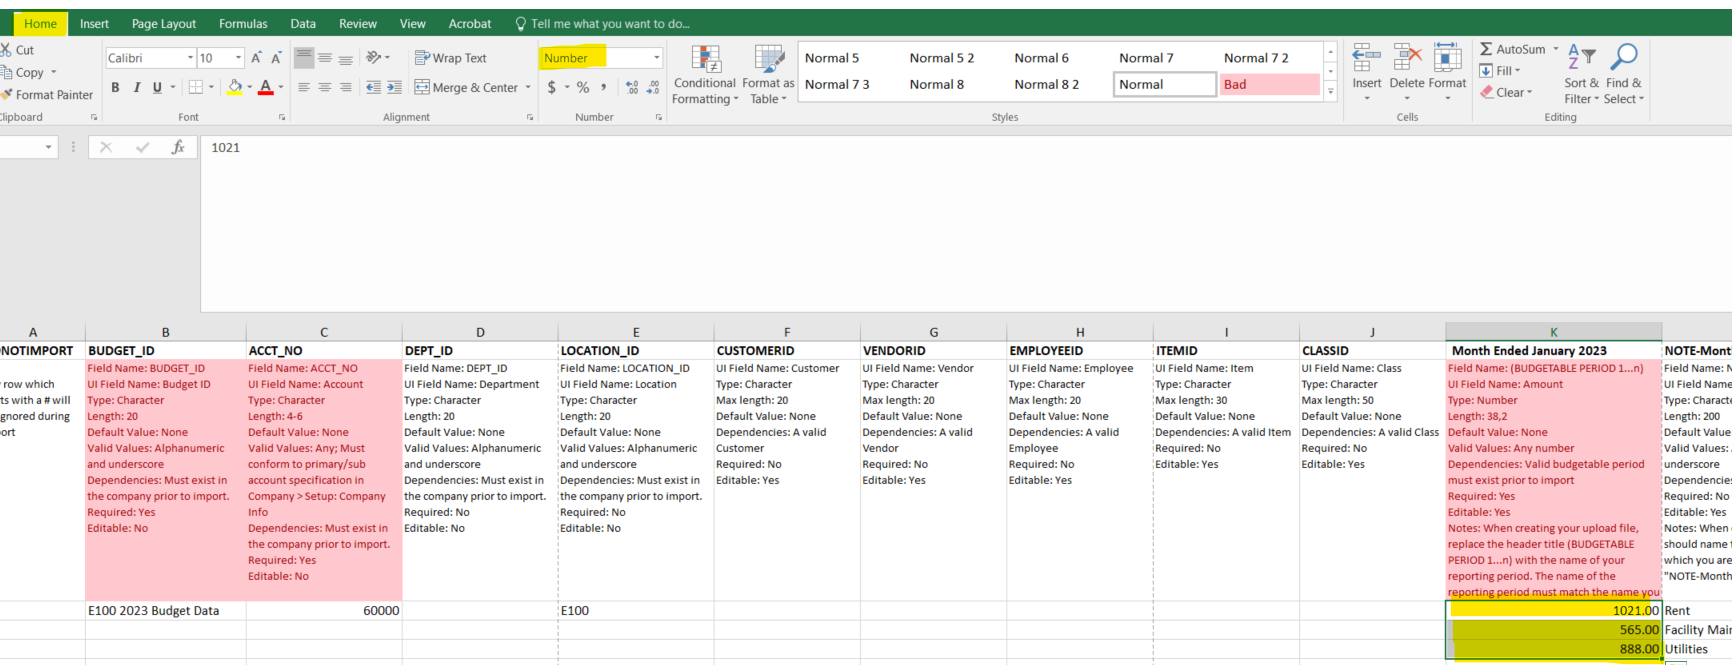This screenshot has height=665, width=1732.
Task: Open the font size dropdown
Action: pos(238,58)
